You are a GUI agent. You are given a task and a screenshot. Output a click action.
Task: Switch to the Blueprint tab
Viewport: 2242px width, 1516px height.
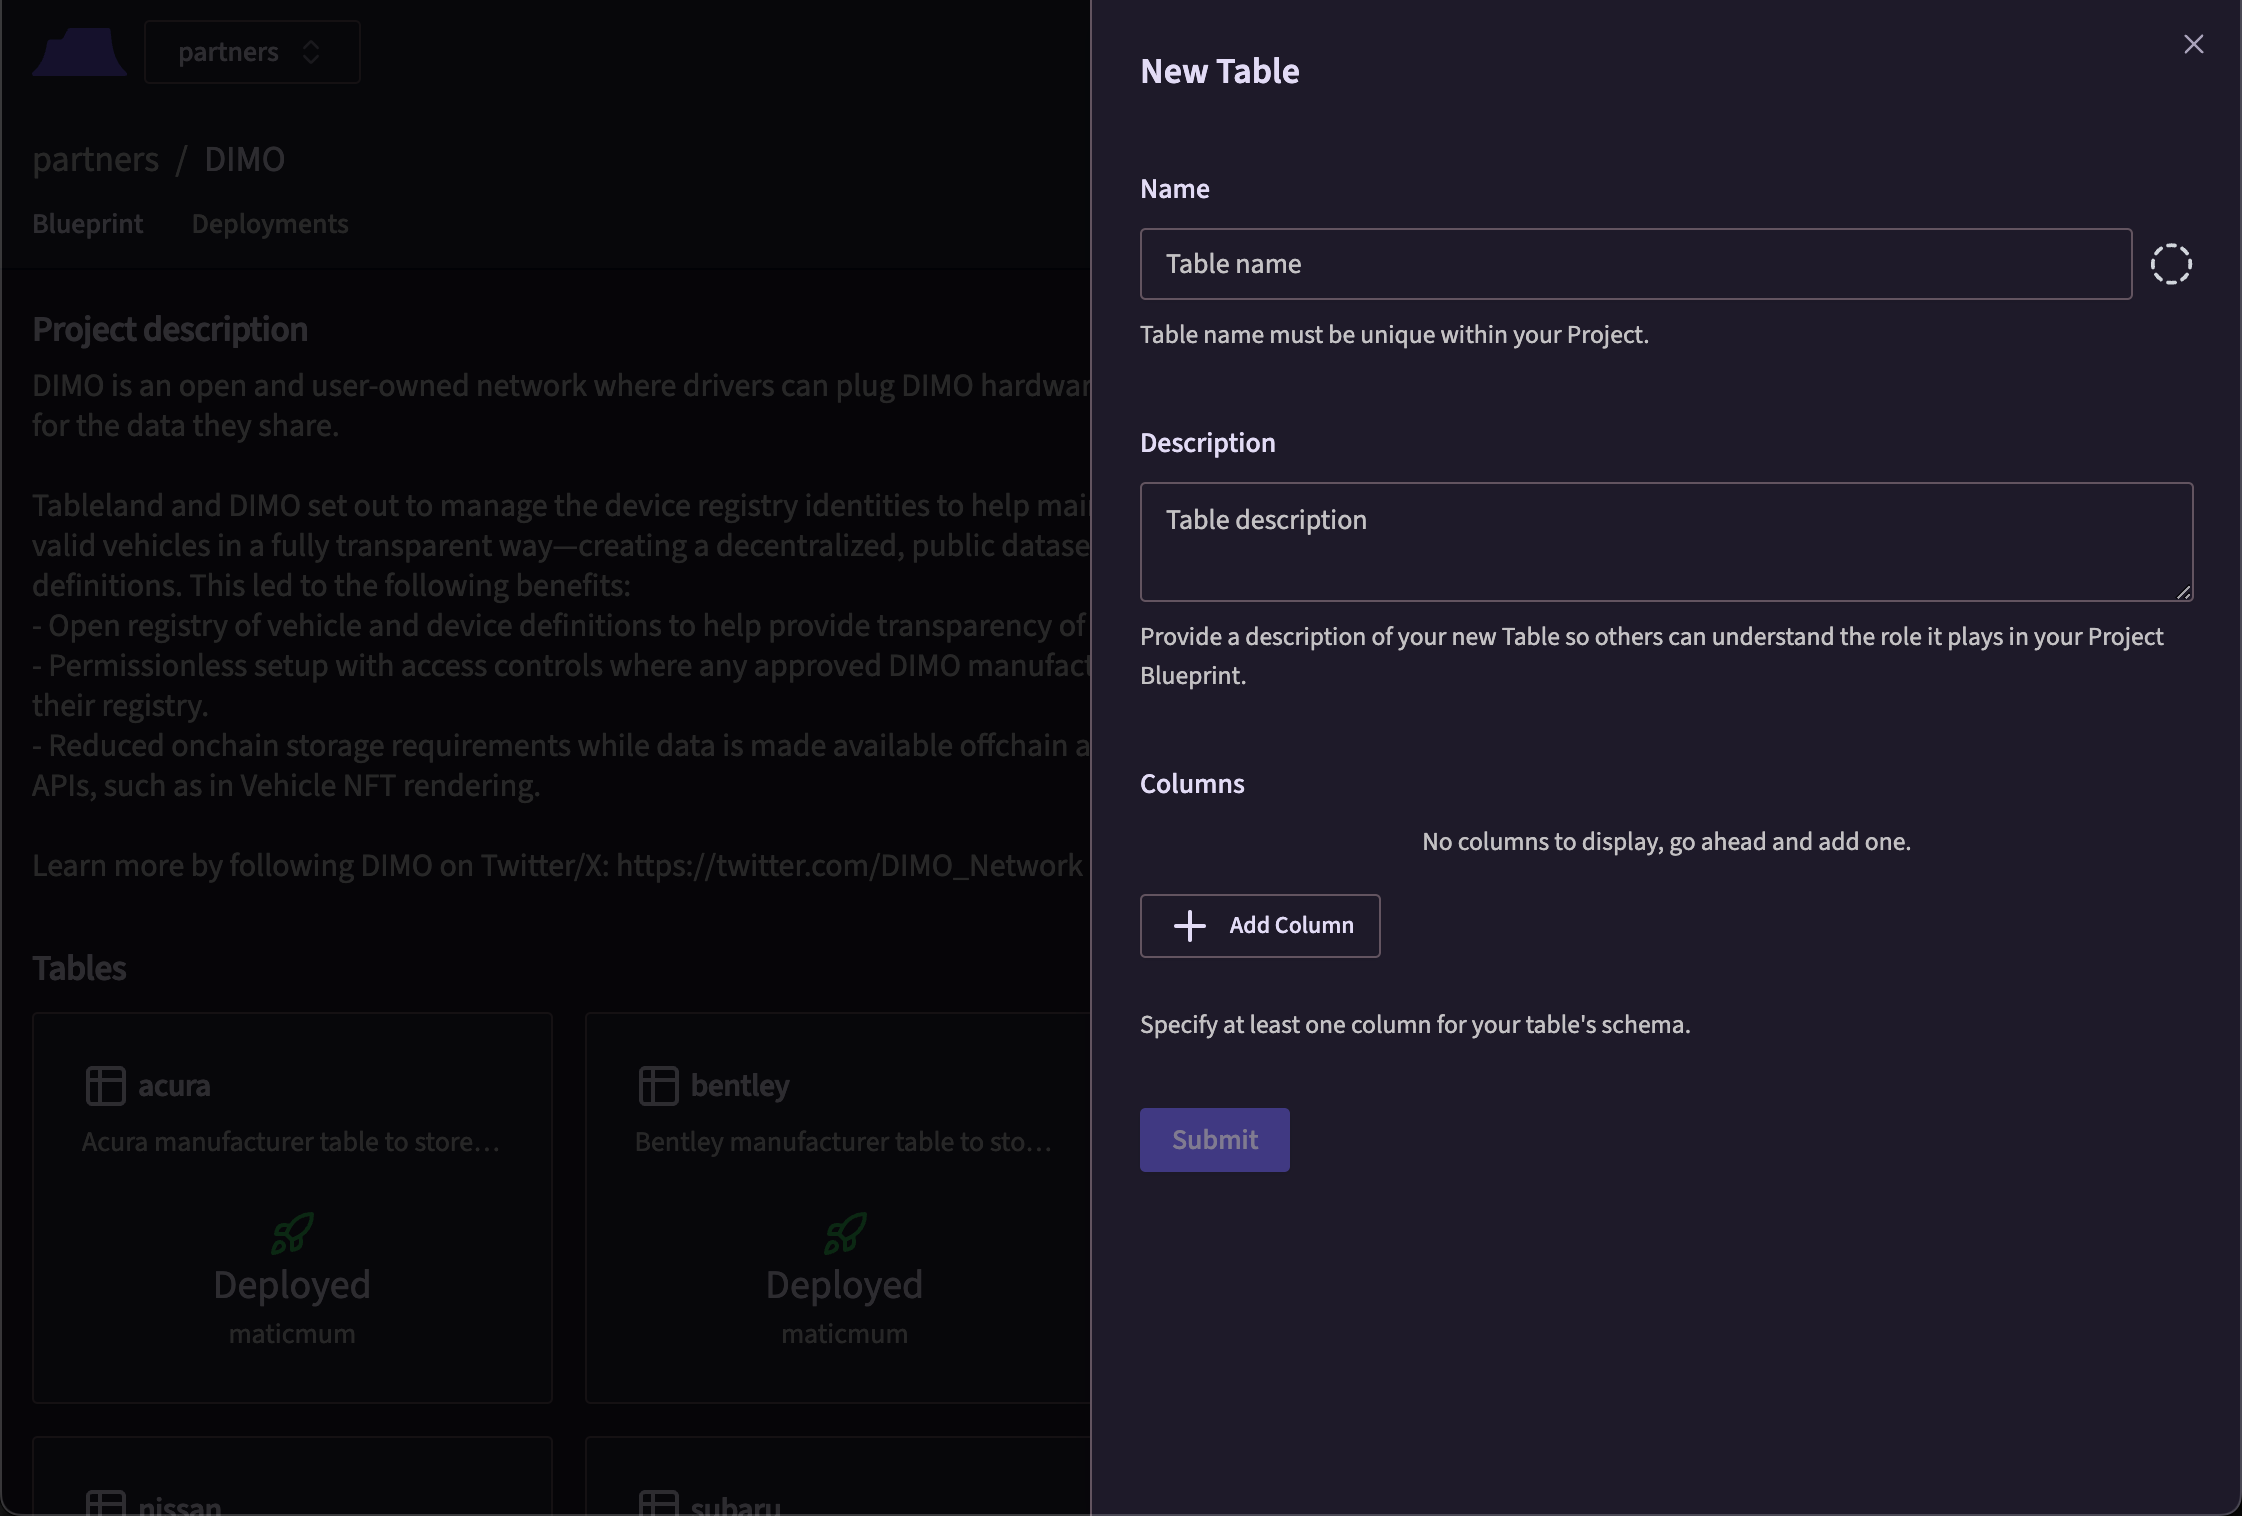tap(88, 224)
